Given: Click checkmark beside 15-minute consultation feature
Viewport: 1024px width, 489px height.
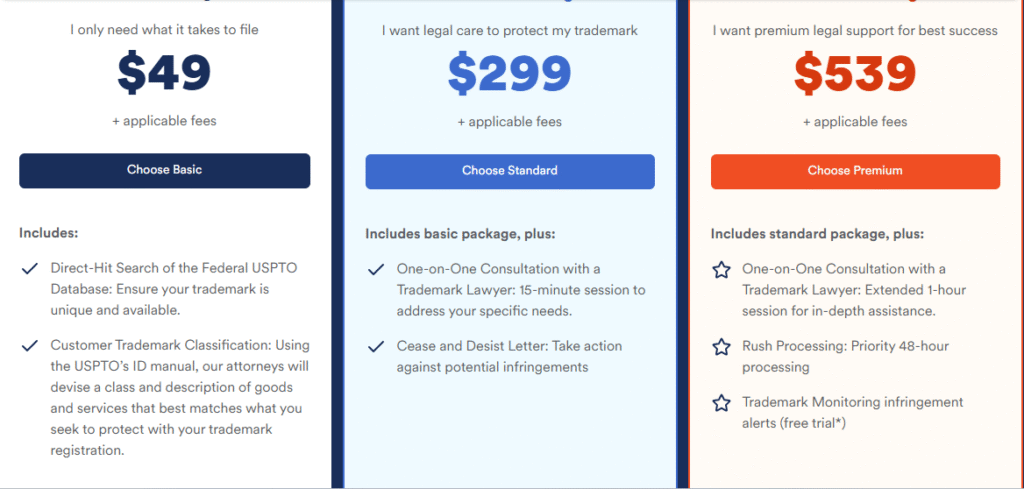Looking at the screenshot, I should pyautogui.click(x=376, y=270).
